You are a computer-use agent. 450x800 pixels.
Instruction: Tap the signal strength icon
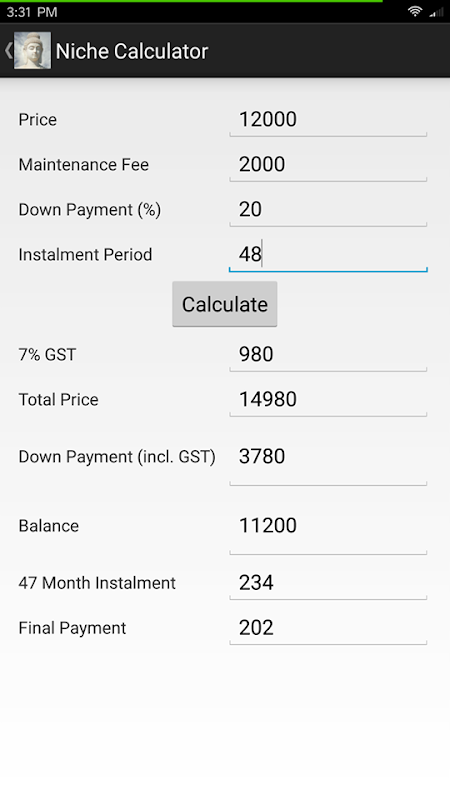436,12
